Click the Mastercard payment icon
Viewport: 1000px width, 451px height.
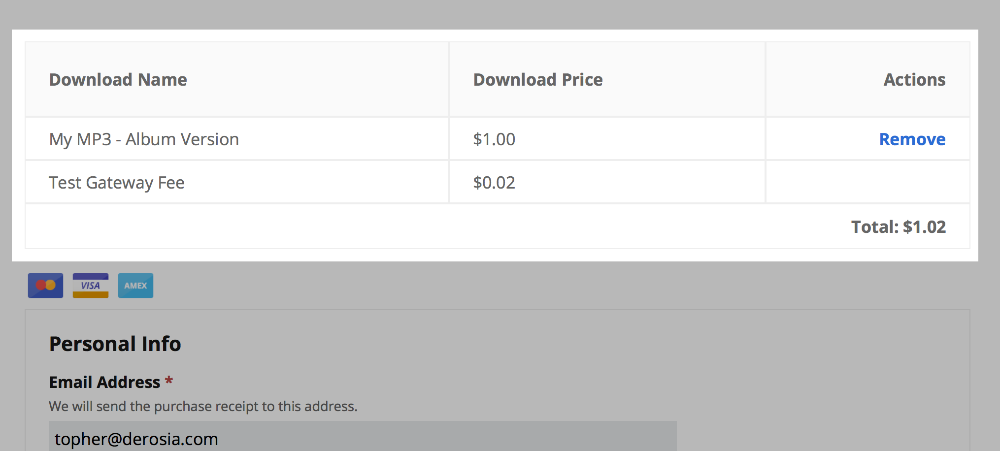[x=45, y=286]
